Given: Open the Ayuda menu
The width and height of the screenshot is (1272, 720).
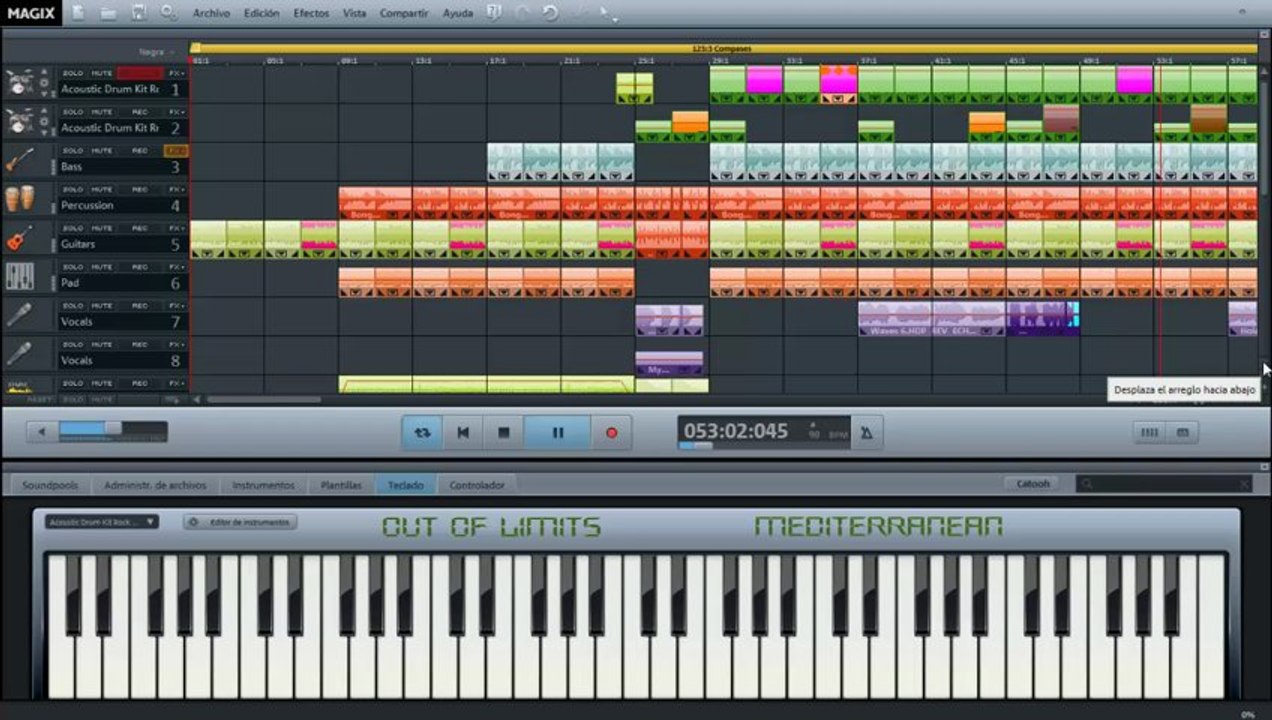Looking at the screenshot, I should coord(458,14).
